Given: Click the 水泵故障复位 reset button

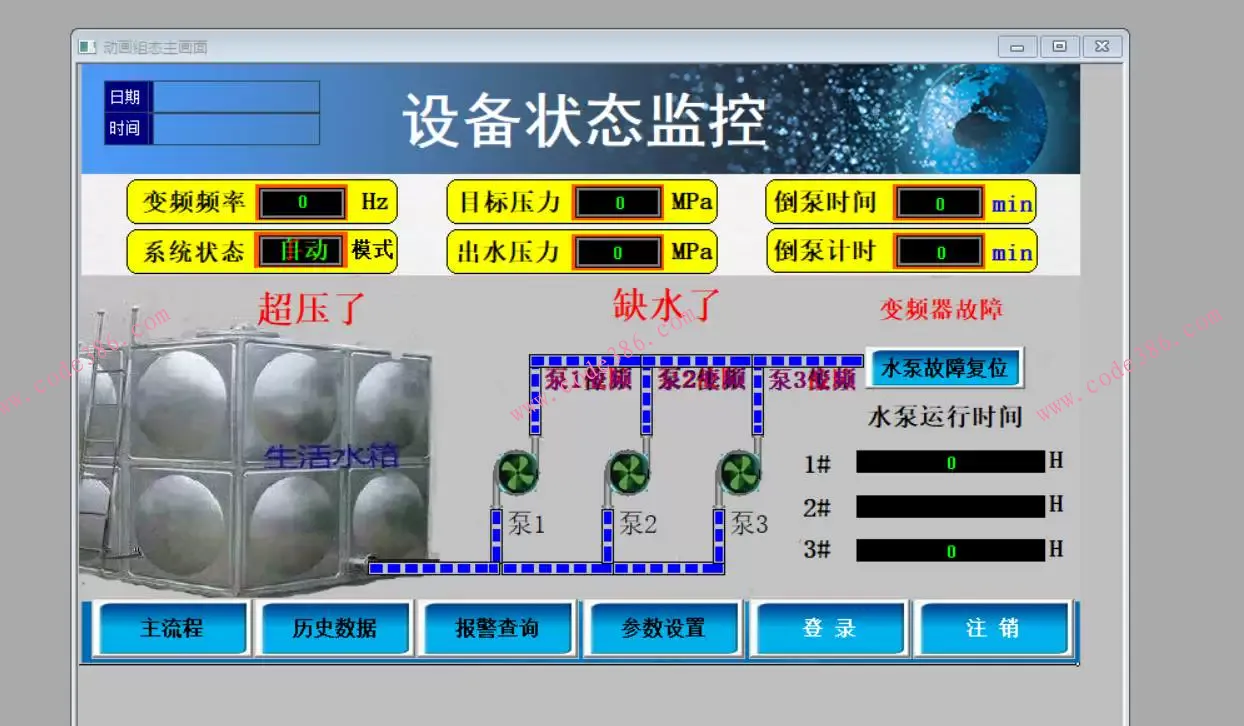Looking at the screenshot, I should pyautogui.click(x=944, y=368).
